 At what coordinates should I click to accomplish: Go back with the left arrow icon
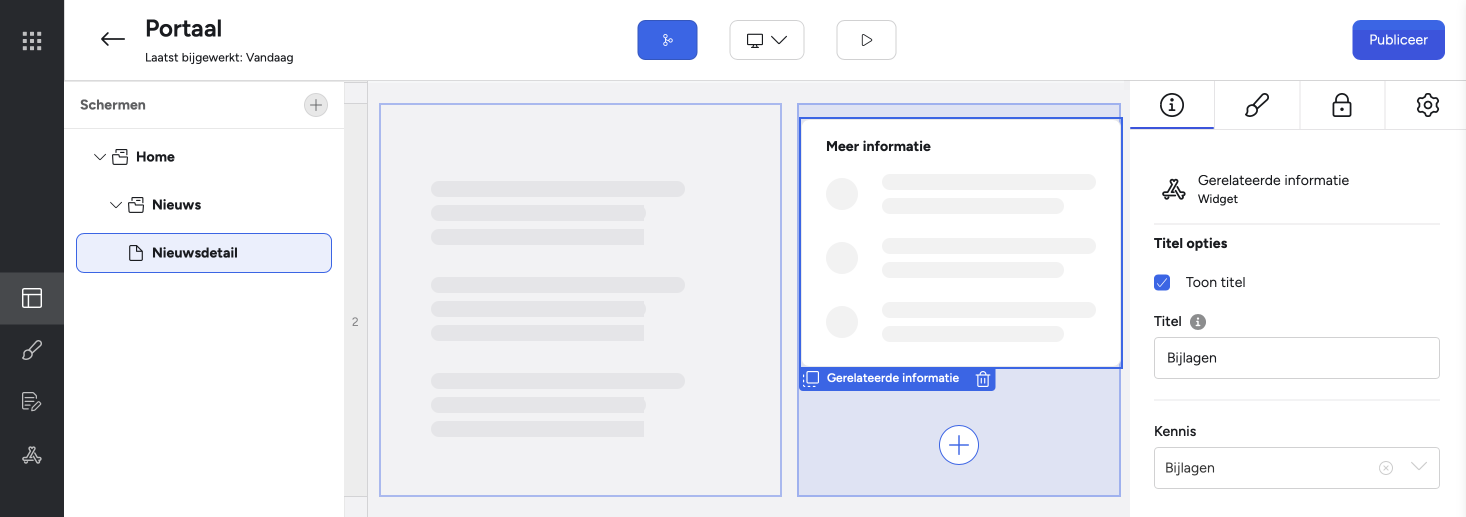113,40
